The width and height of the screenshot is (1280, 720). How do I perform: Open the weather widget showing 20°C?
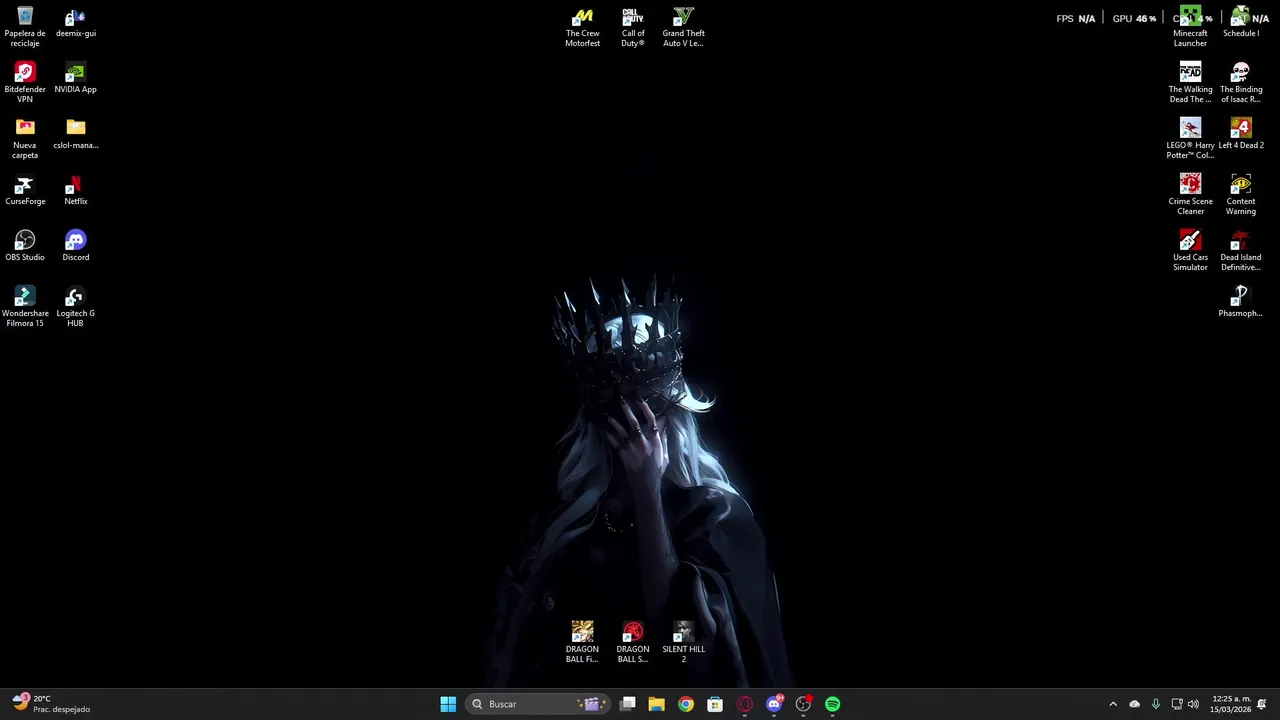52,704
